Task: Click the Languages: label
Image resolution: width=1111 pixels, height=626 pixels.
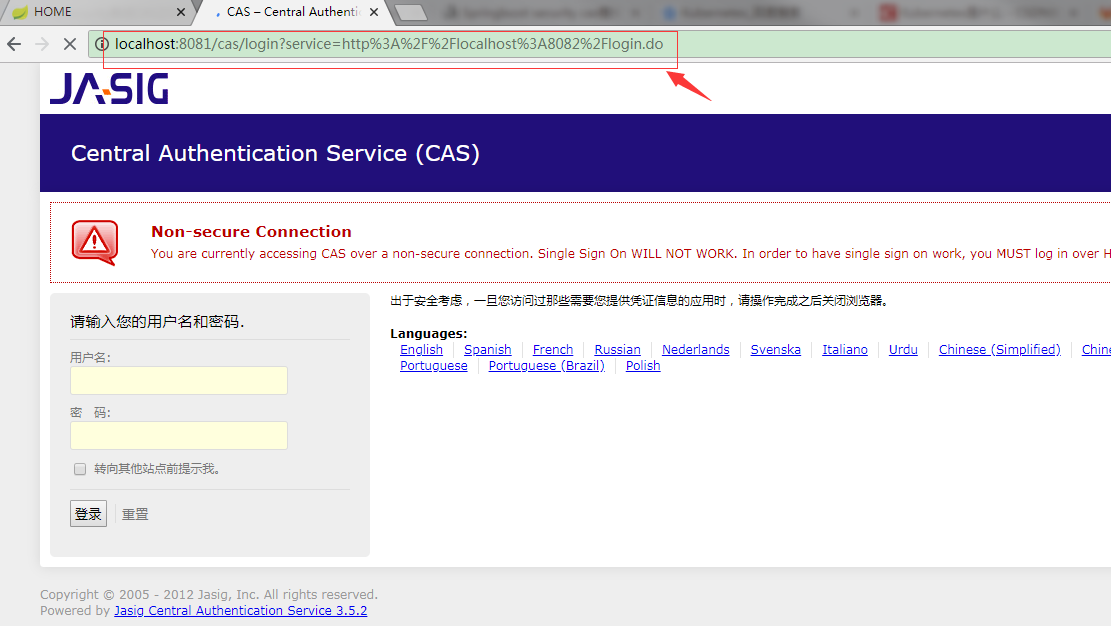Action: tap(429, 333)
